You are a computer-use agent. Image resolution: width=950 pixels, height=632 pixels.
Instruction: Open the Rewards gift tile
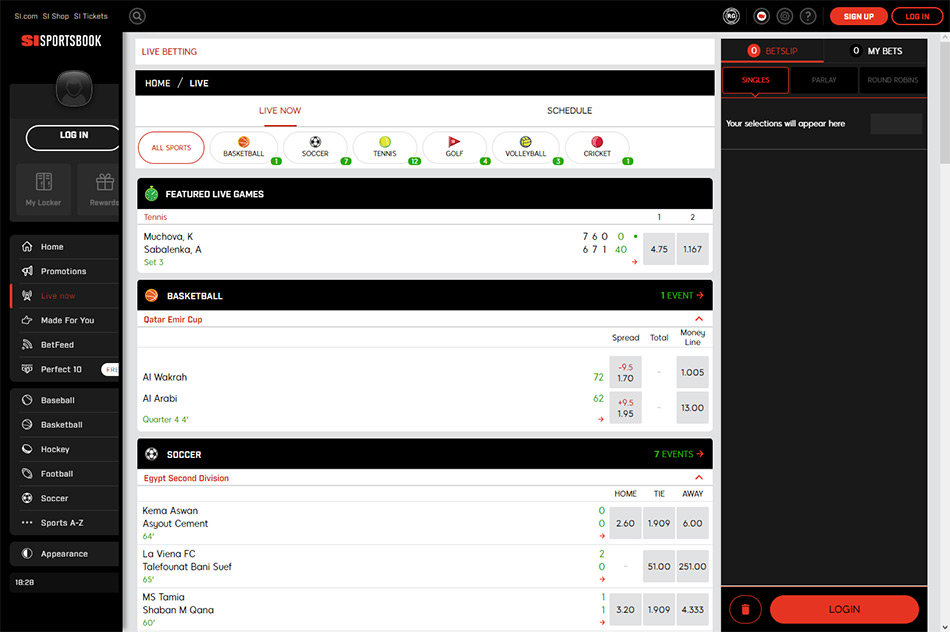(x=99, y=189)
